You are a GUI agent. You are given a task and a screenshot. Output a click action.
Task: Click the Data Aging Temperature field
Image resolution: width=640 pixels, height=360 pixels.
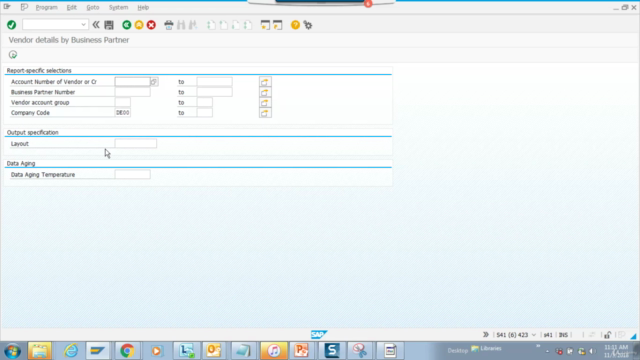click(132, 175)
